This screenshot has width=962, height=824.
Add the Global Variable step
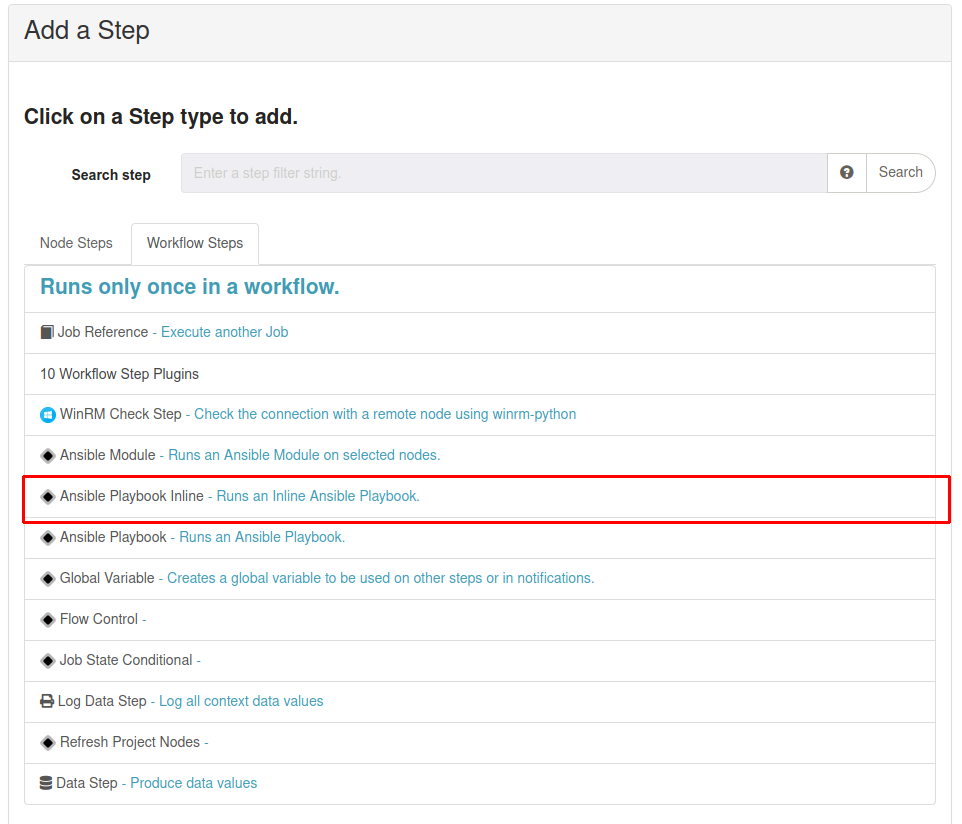tap(480, 579)
